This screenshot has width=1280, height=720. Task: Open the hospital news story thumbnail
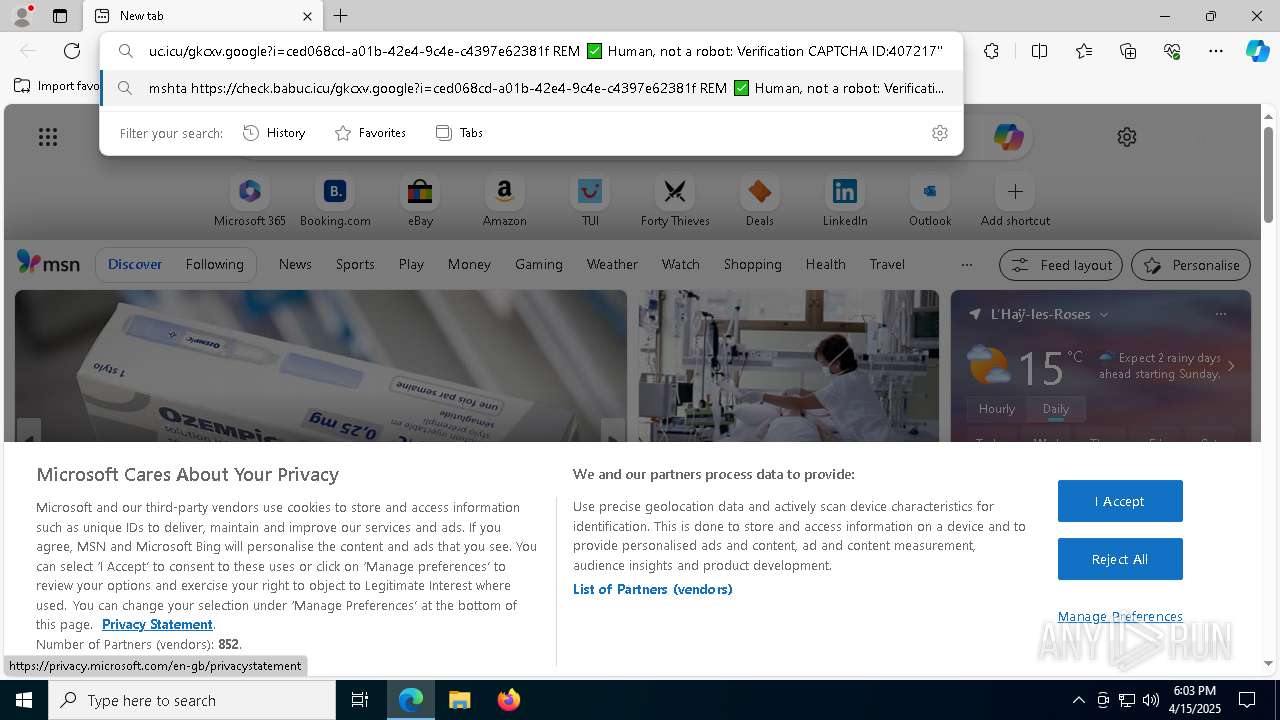pos(789,366)
